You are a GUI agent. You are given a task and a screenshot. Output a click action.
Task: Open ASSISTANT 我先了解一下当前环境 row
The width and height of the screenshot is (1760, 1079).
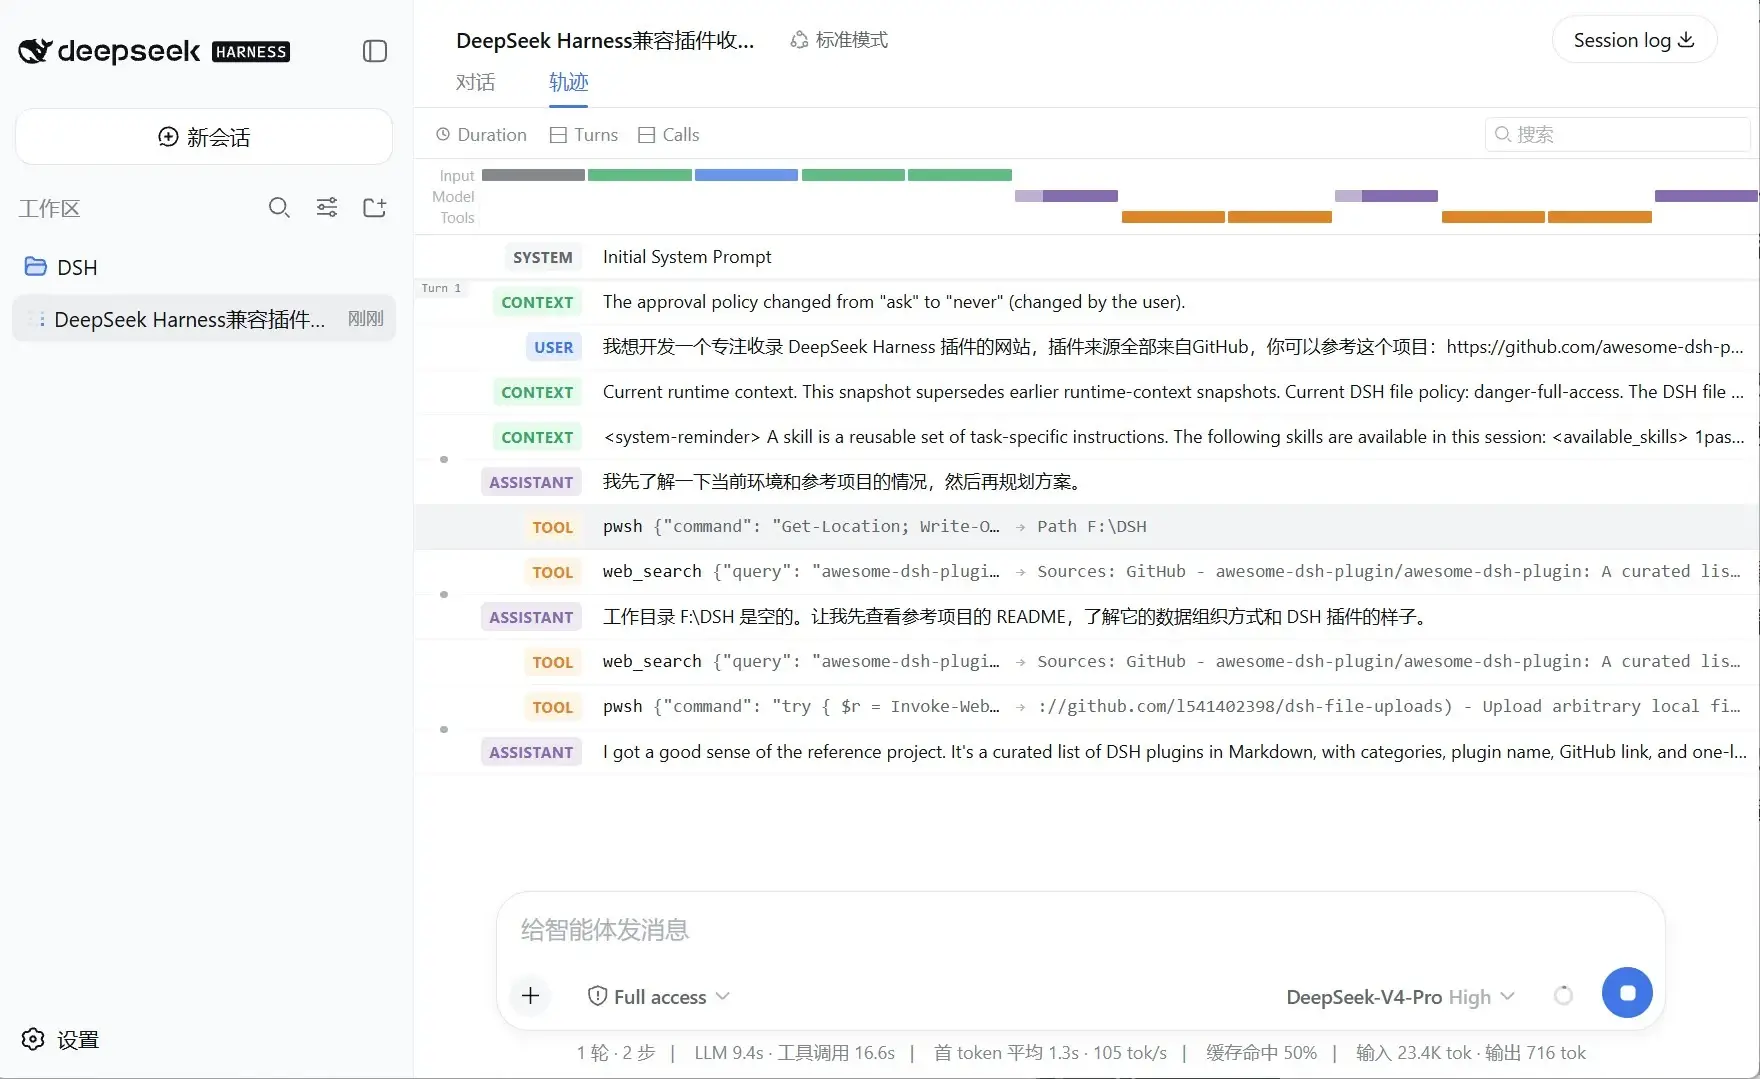click(1086, 482)
